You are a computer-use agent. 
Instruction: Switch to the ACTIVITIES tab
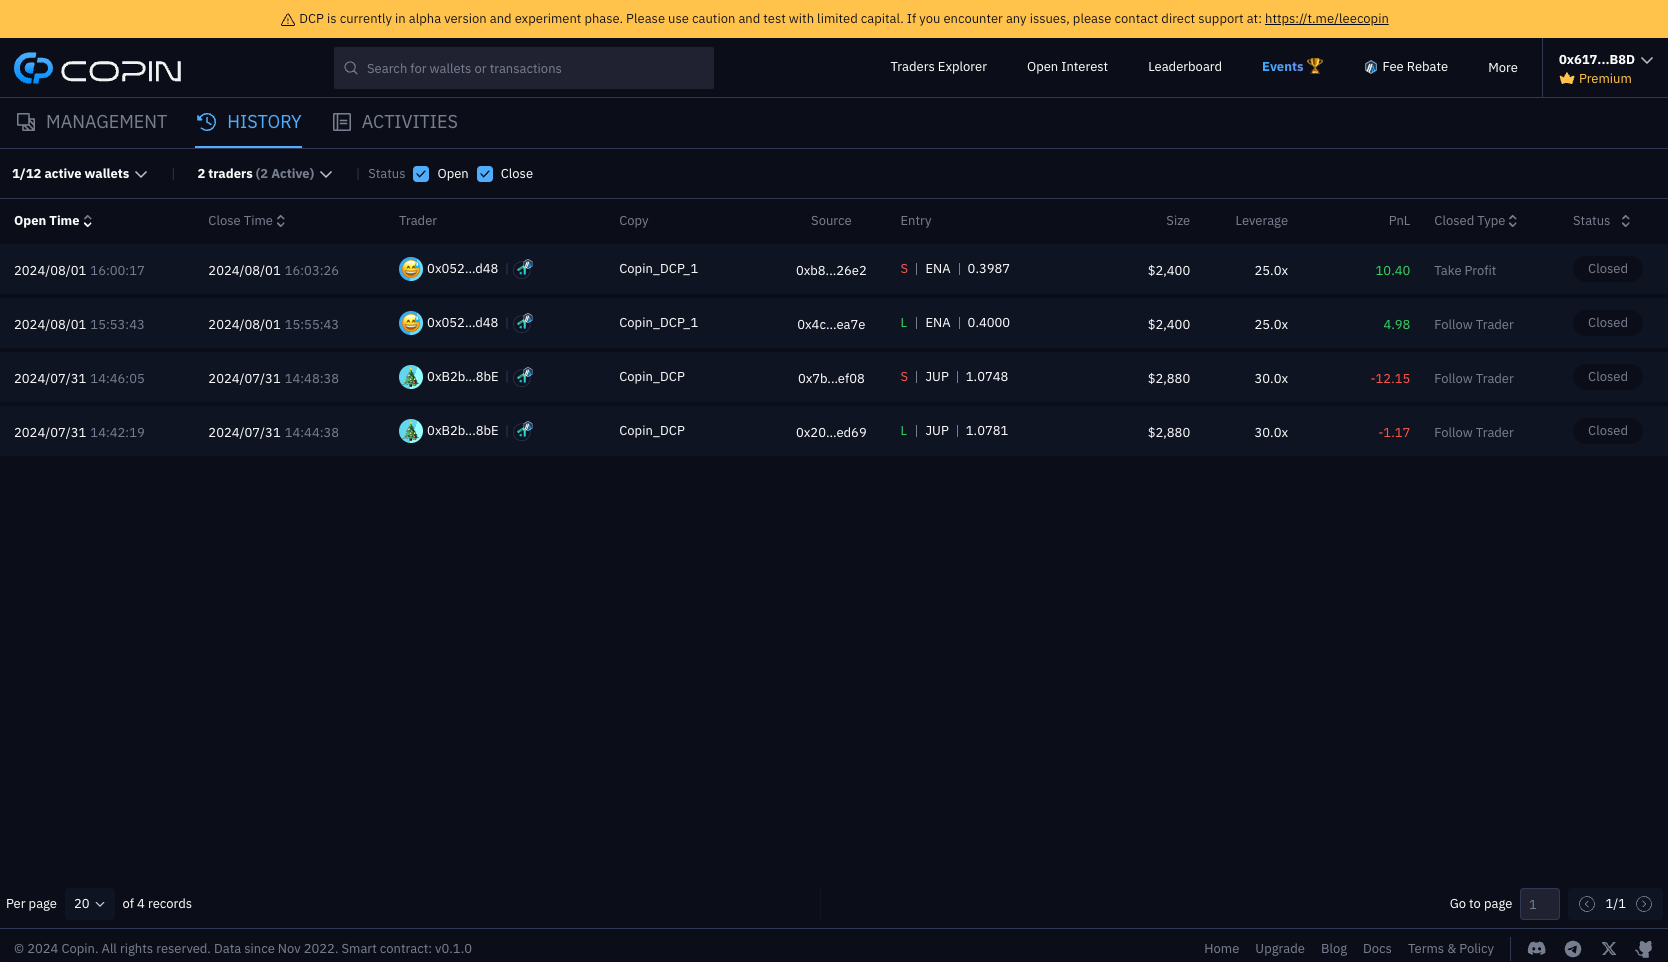click(395, 122)
